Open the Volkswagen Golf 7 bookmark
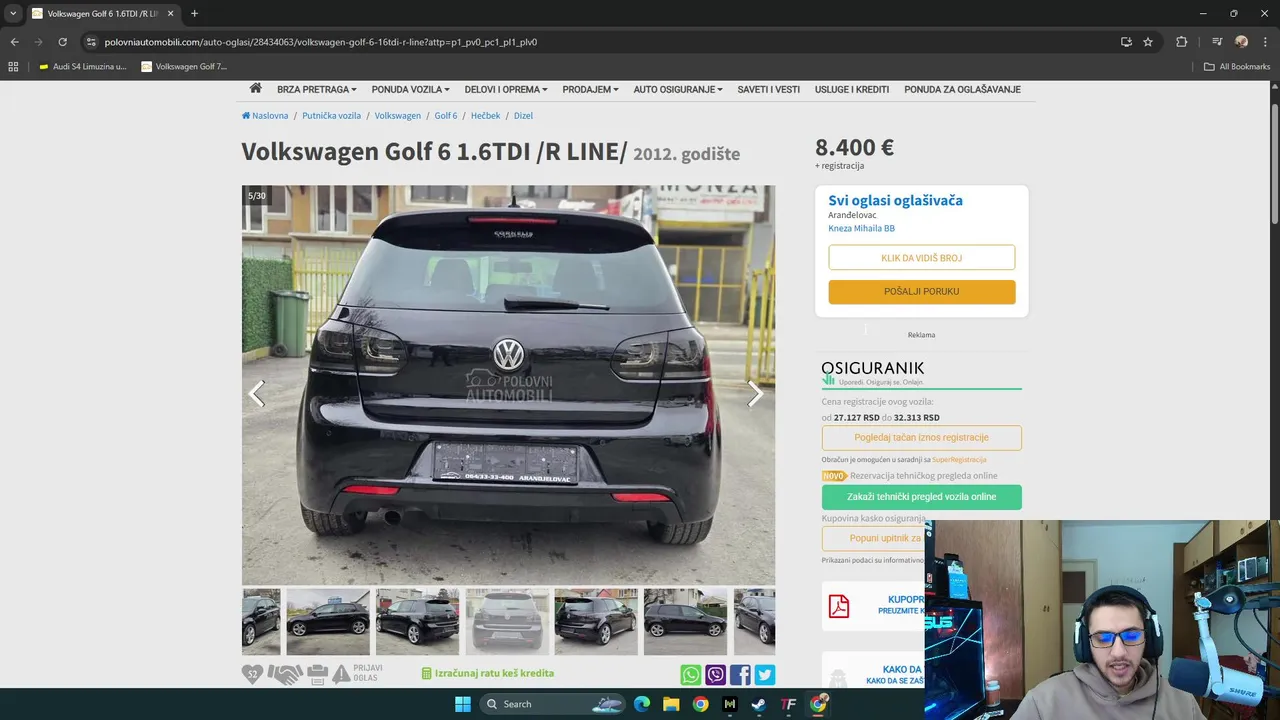 point(184,67)
